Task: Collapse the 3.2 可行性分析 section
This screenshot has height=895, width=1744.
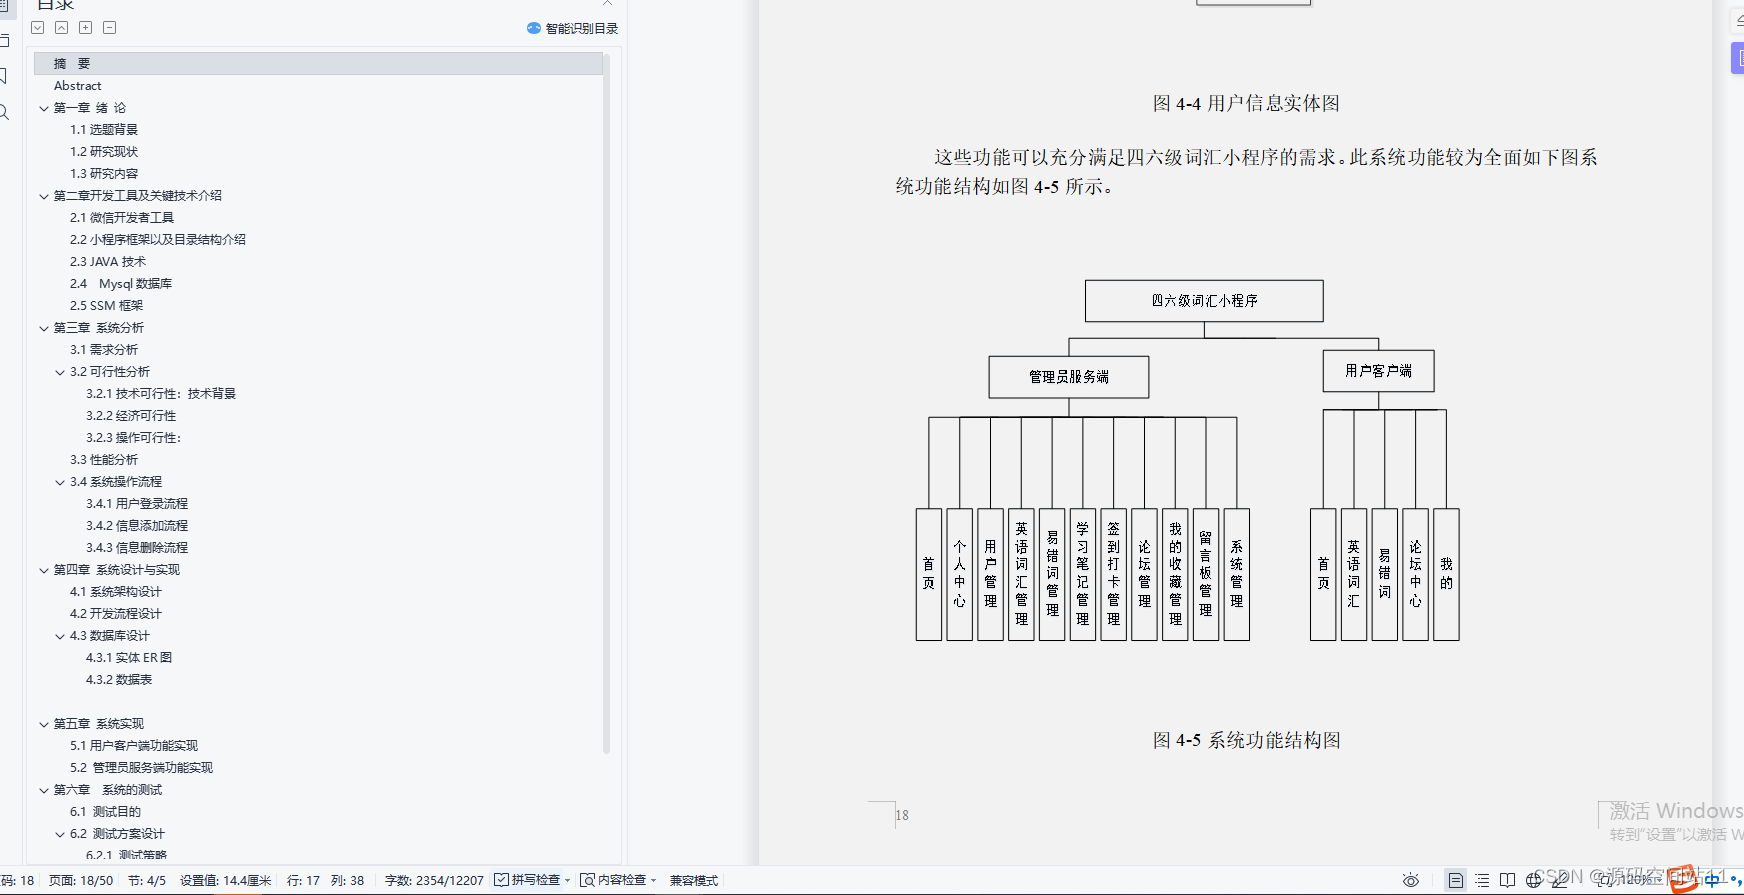Action: [60, 372]
